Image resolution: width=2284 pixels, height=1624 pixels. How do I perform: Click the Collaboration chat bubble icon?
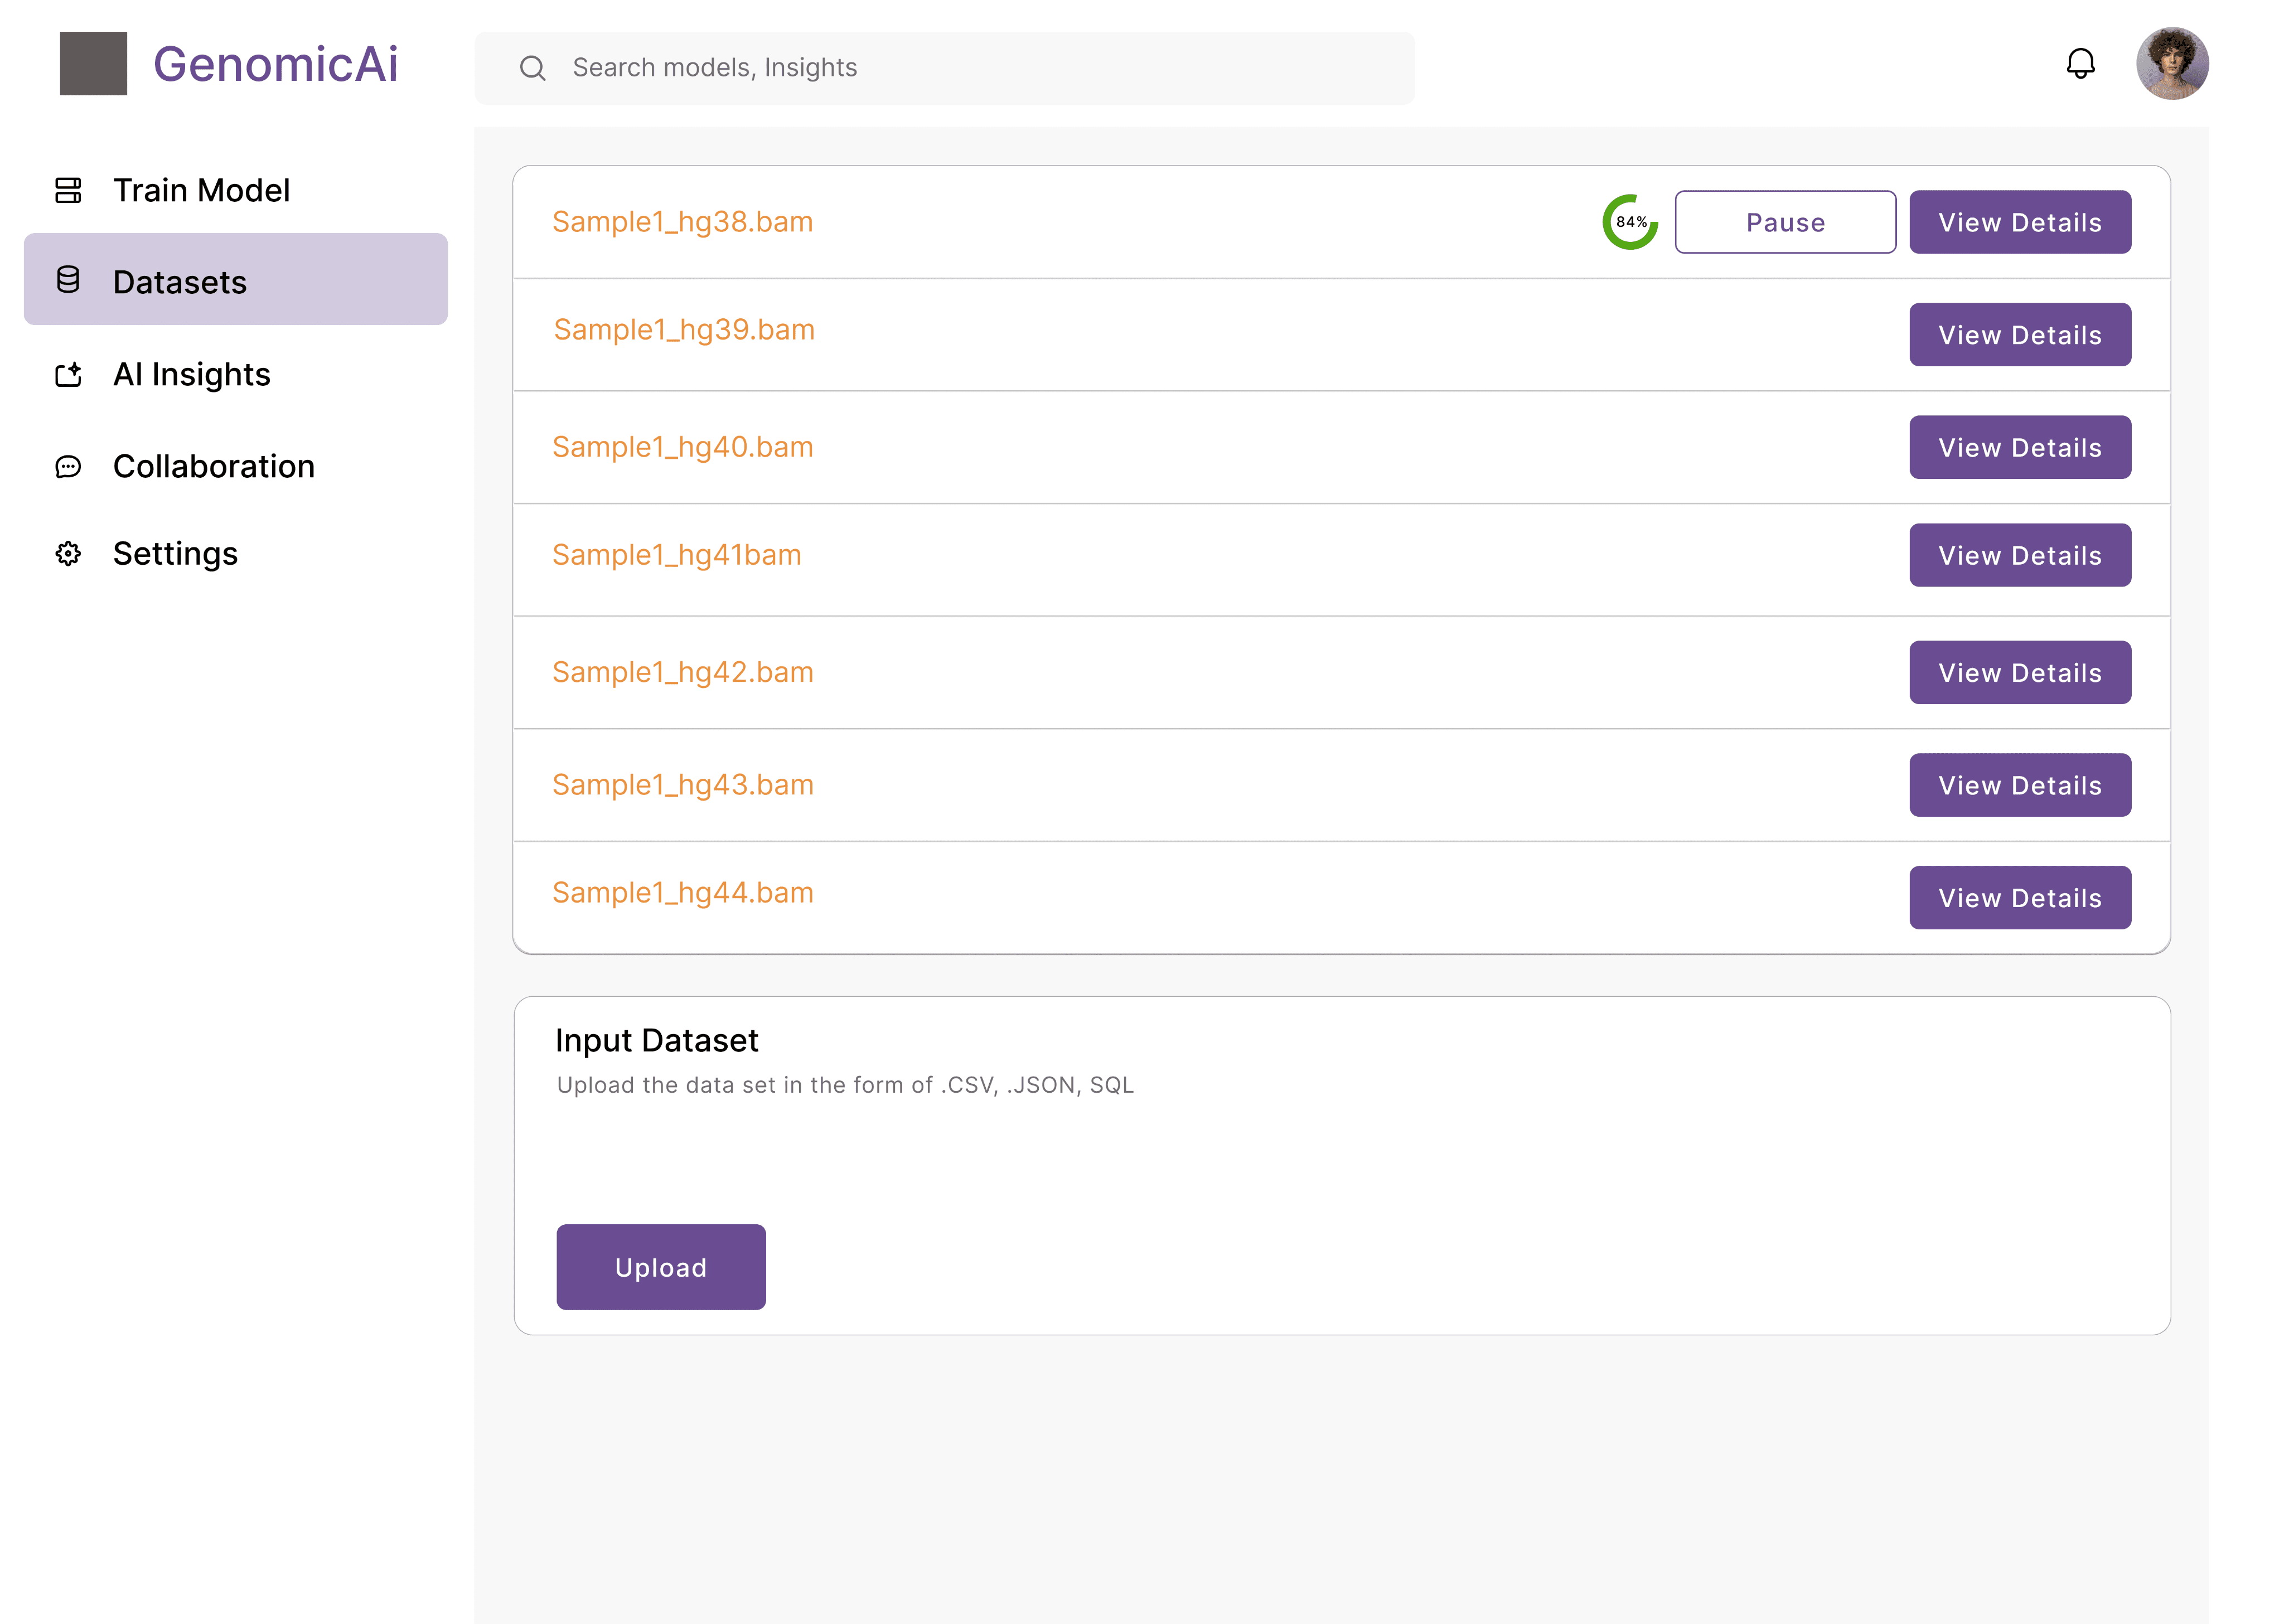(x=68, y=467)
